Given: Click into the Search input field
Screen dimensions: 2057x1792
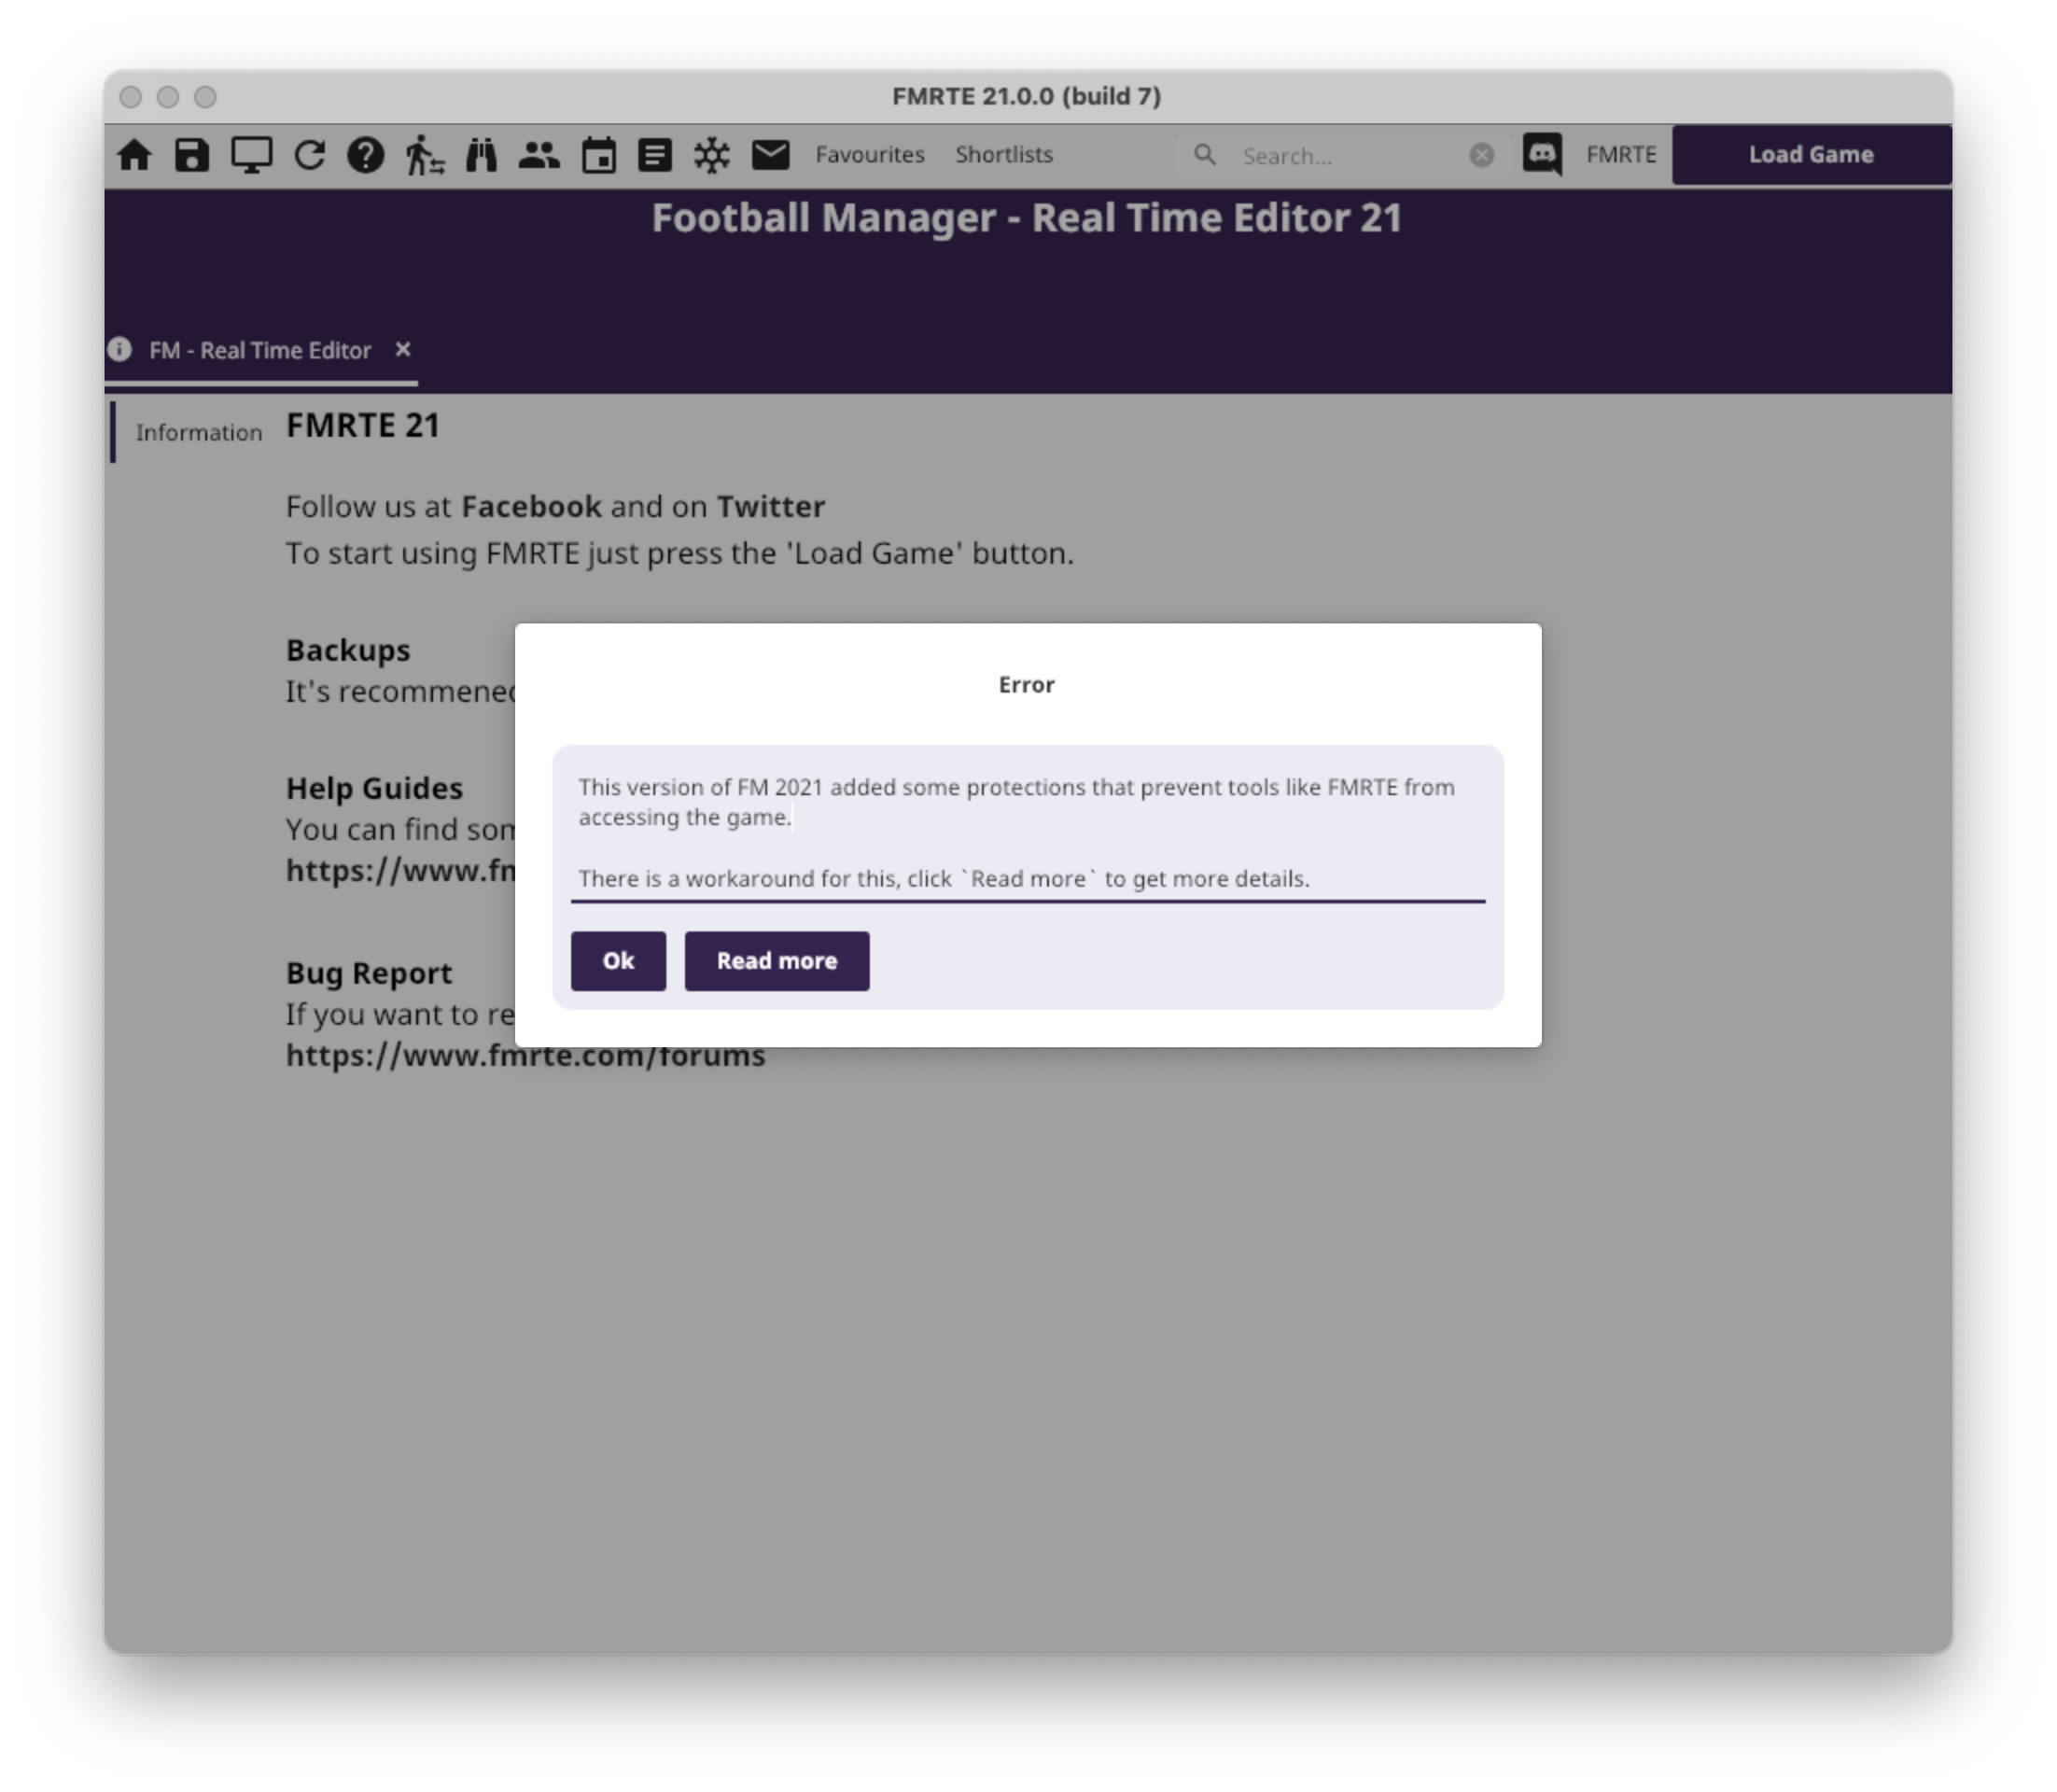Looking at the screenshot, I should click(1345, 156).
